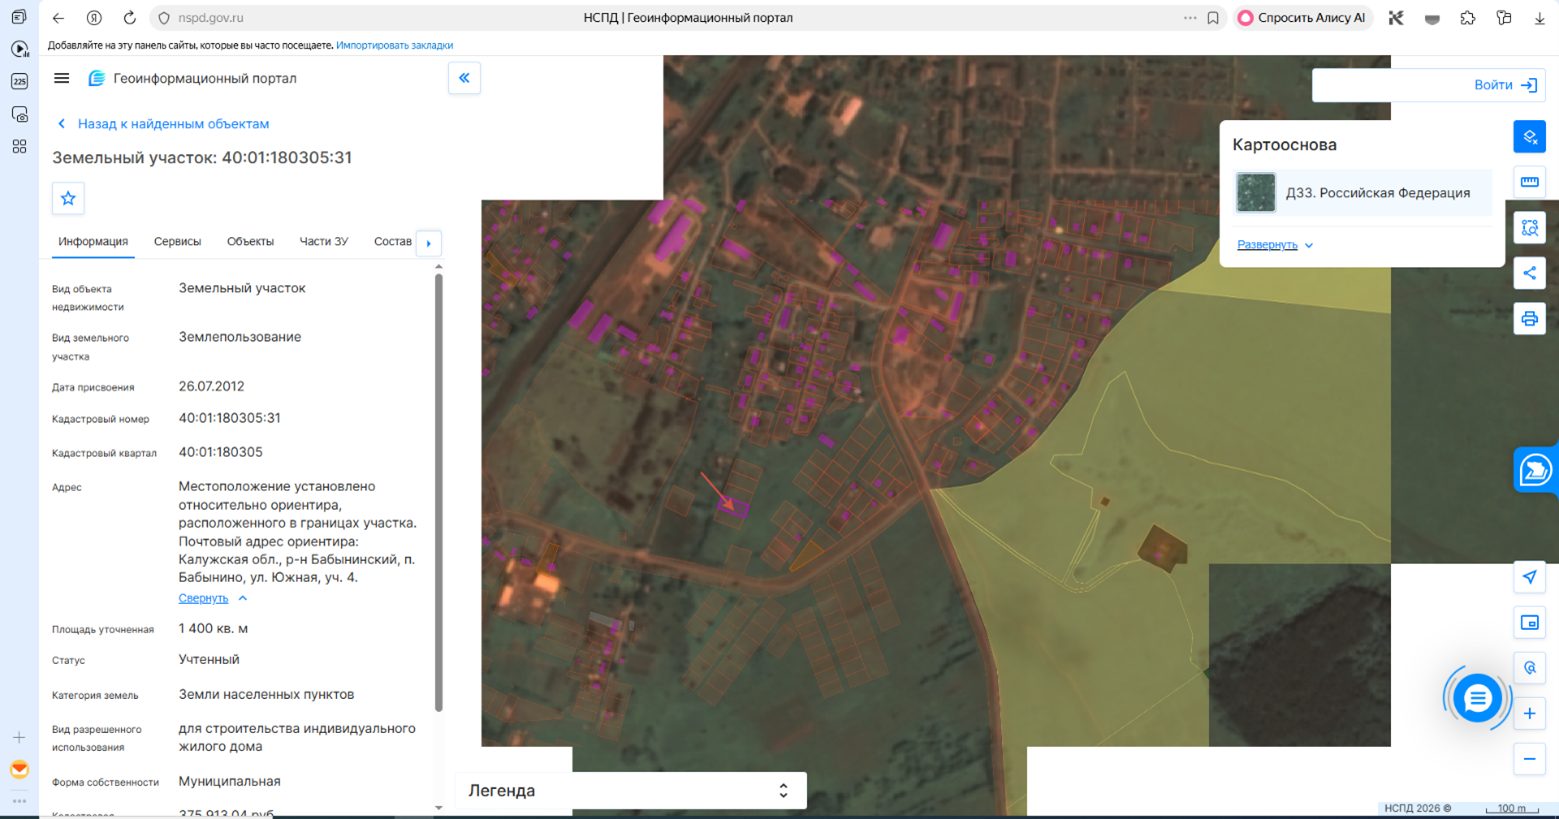Open the hamburger main menu
This screenshot has width=1559, height=819.
coord(62,78)
